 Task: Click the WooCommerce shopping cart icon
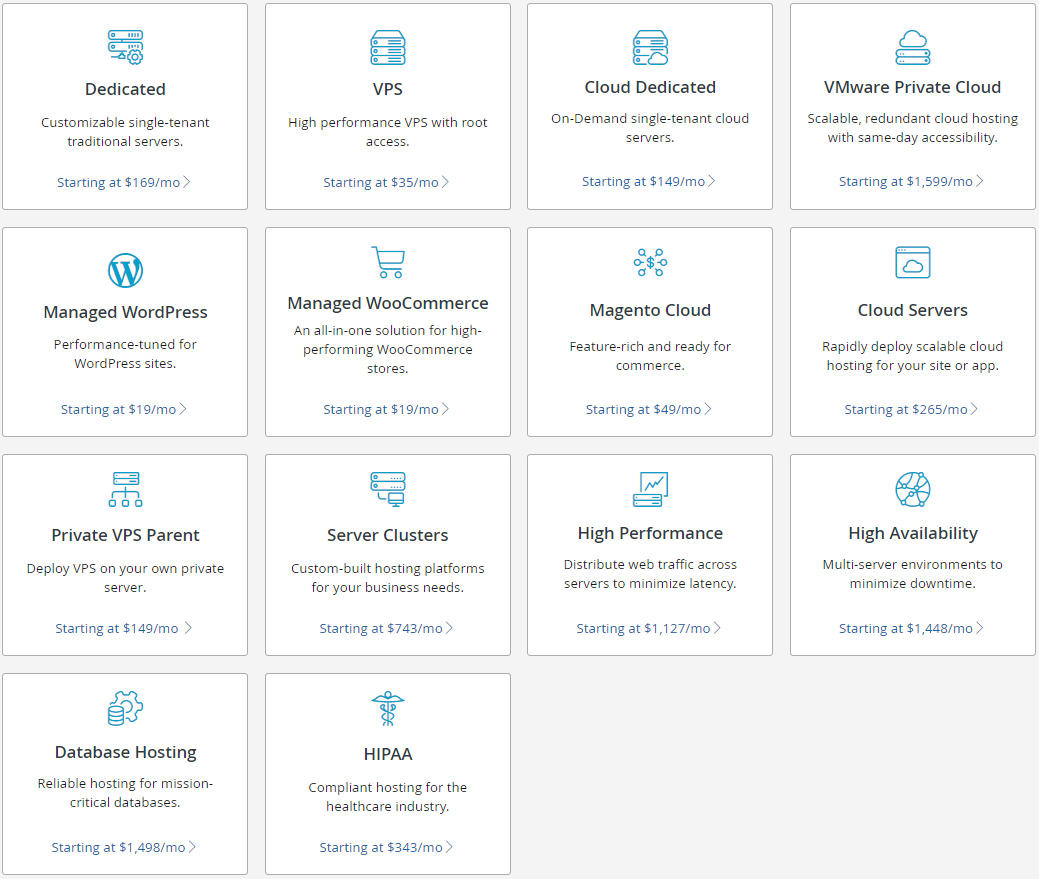click(x=388, y=262)
